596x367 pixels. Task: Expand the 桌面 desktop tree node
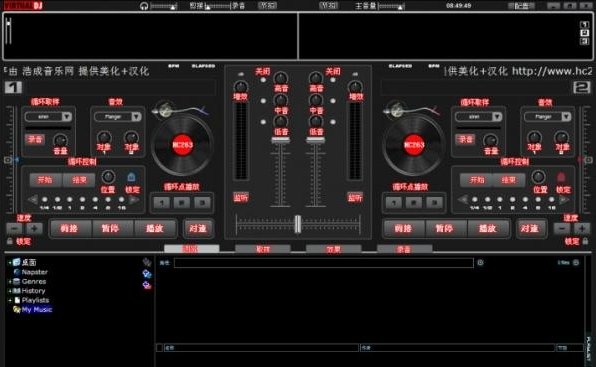10,263
